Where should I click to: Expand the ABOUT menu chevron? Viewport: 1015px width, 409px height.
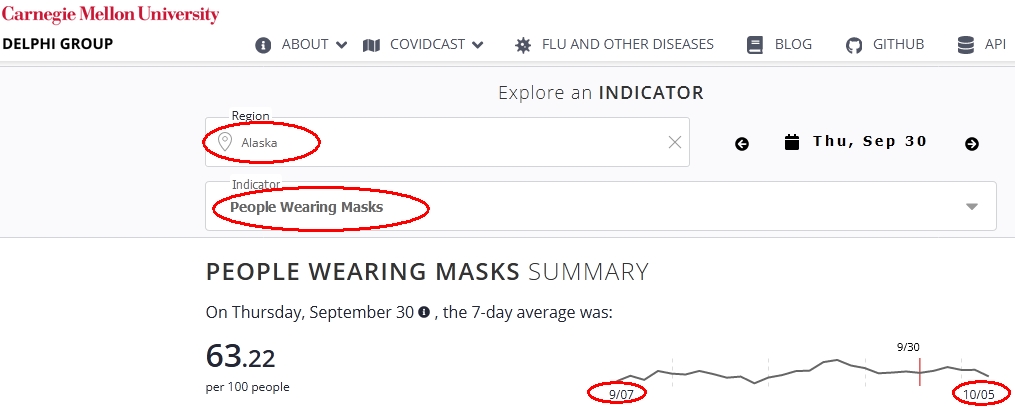pyautogui.click(x=342, y=45)
